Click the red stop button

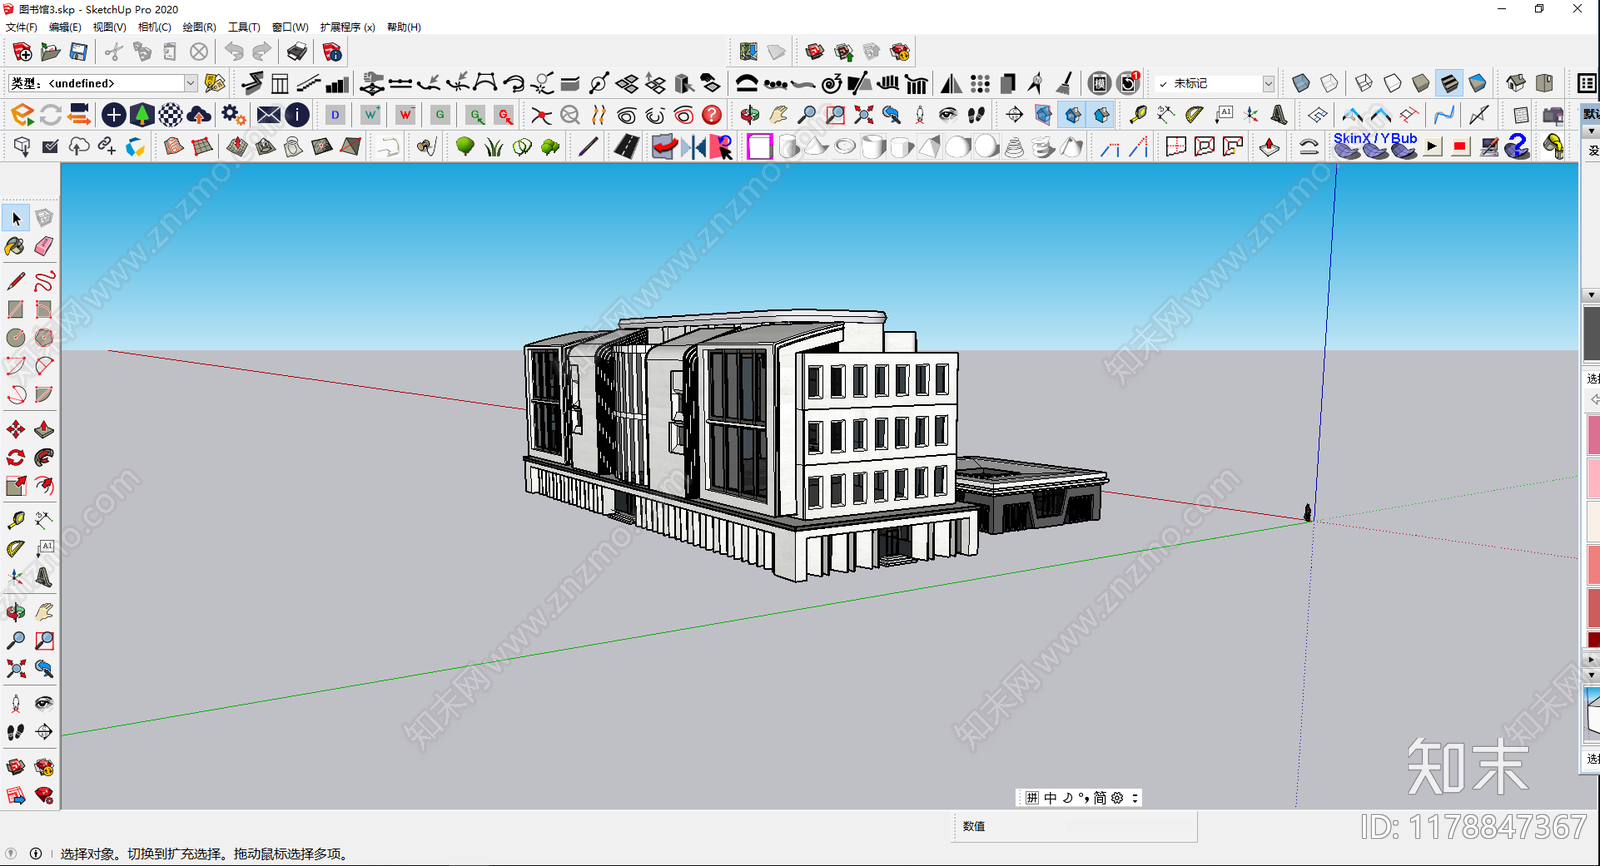click(x=1460, y=147)
